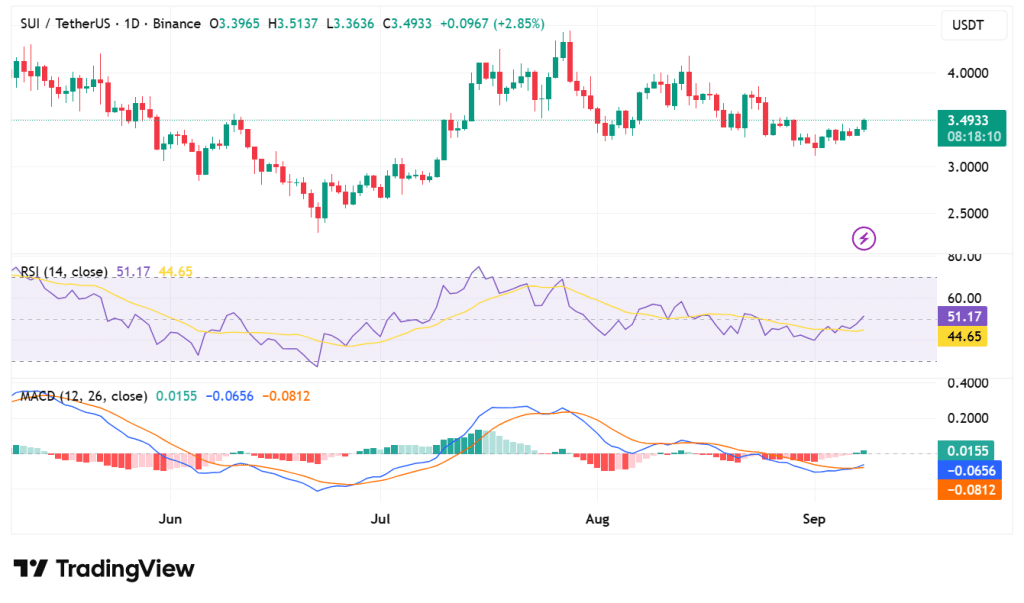
Task: Click the TradingView brand text
Action: 125,569
